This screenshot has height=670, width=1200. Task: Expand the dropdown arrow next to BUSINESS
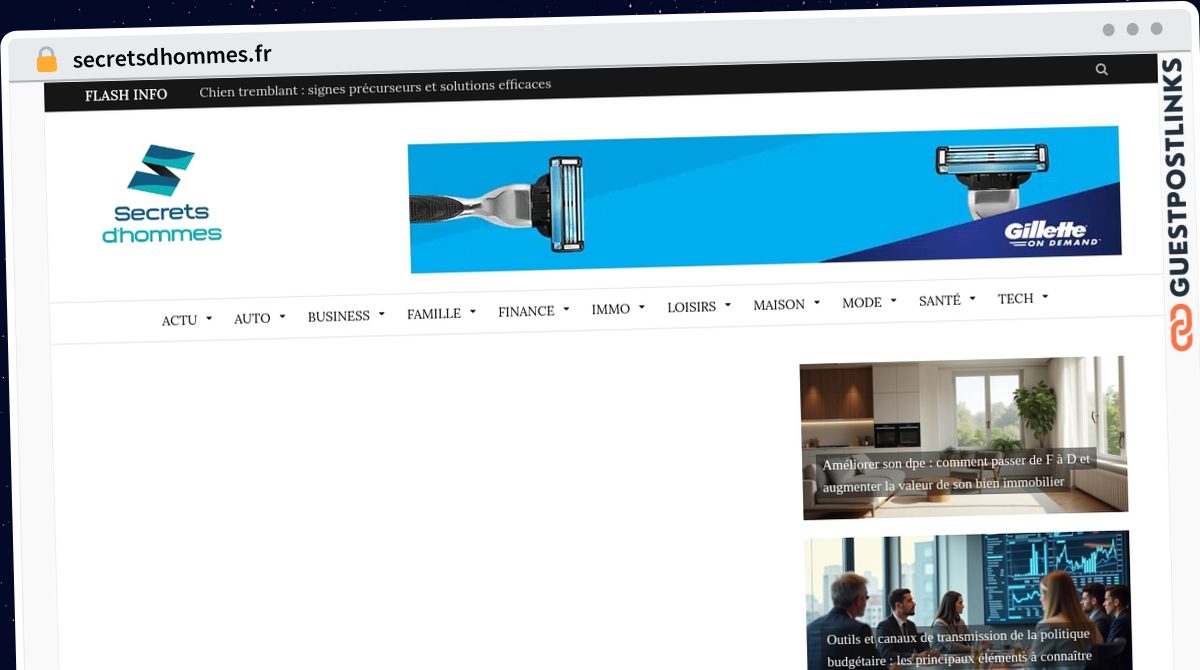381,314
